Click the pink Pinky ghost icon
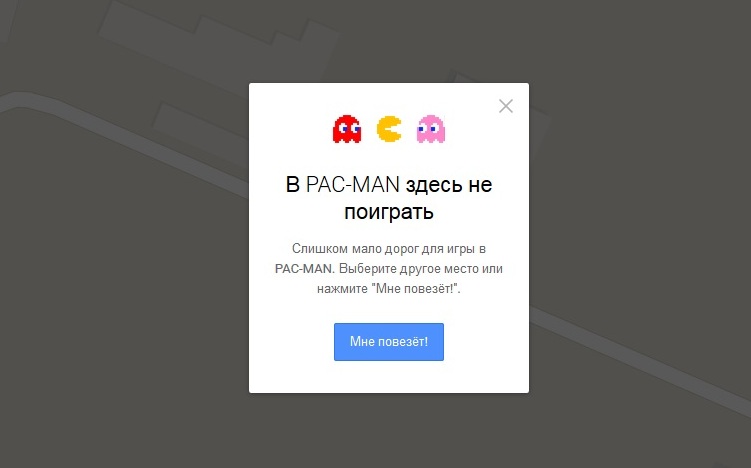 [431, 129]
